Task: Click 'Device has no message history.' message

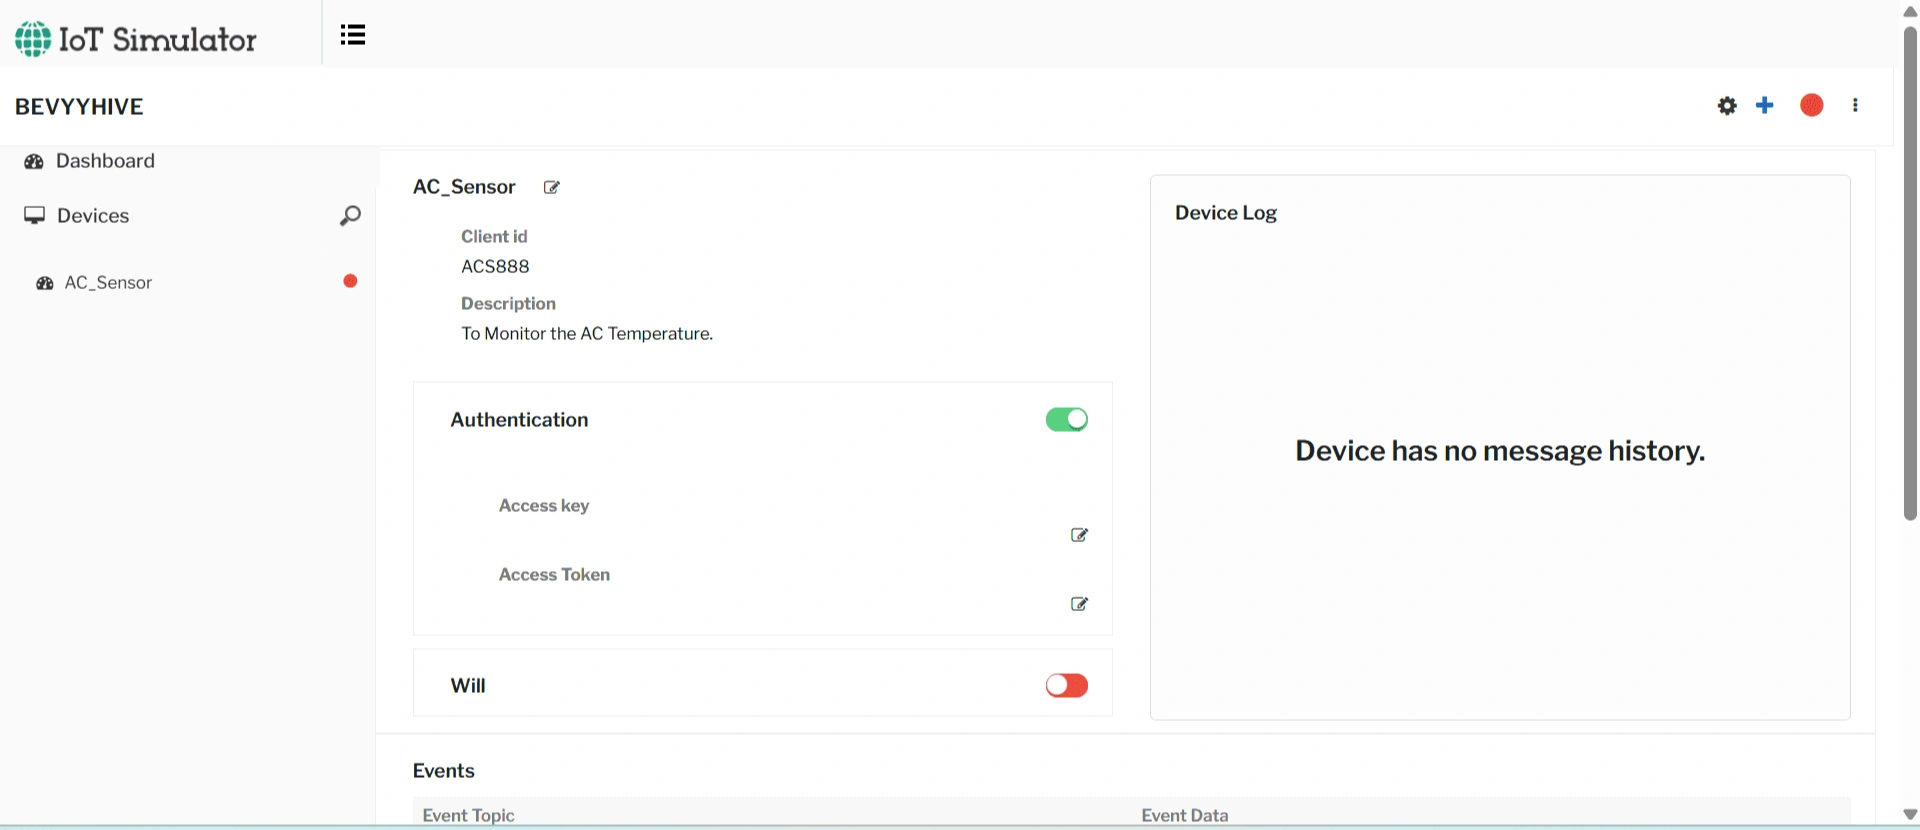Action: [1500, 451]
